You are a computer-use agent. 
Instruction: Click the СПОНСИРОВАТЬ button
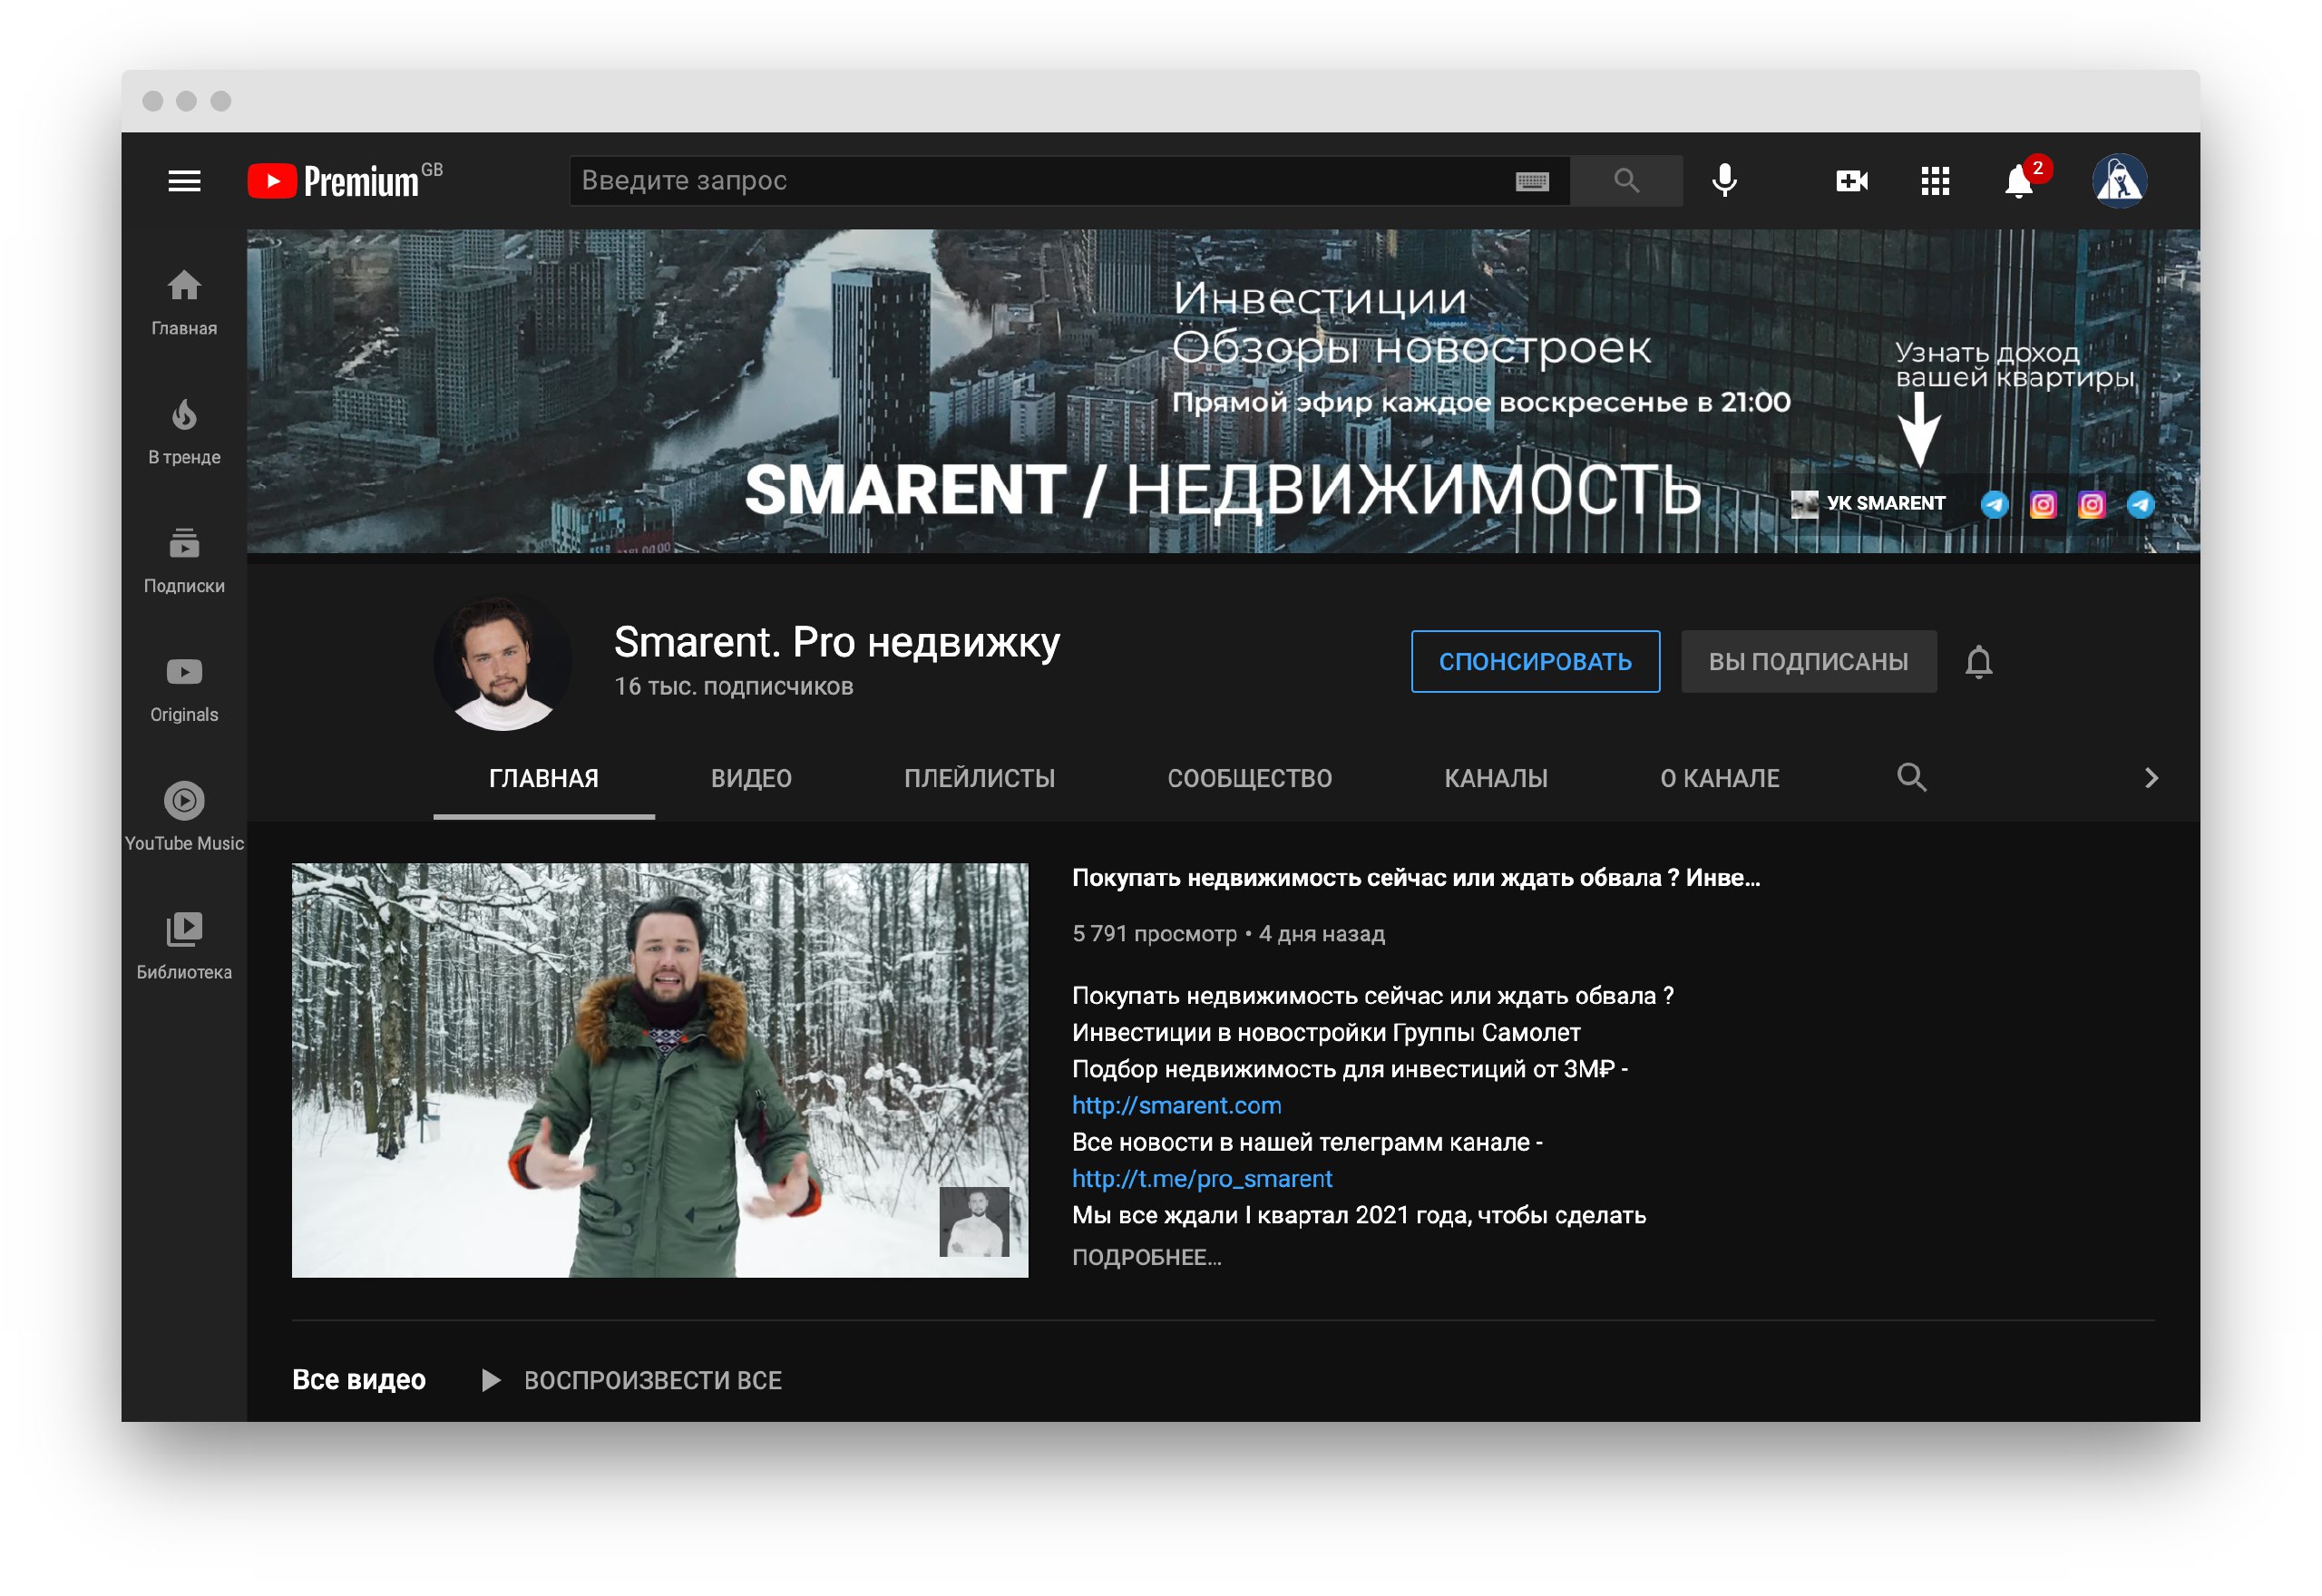coord(1535,661)
